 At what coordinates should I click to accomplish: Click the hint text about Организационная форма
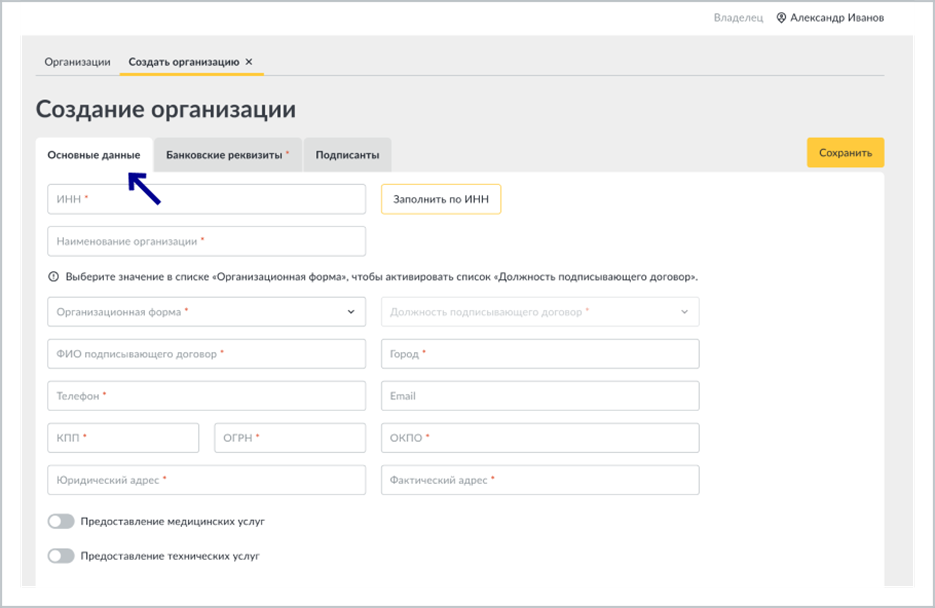pyautogui.click(x=382, y=277)
